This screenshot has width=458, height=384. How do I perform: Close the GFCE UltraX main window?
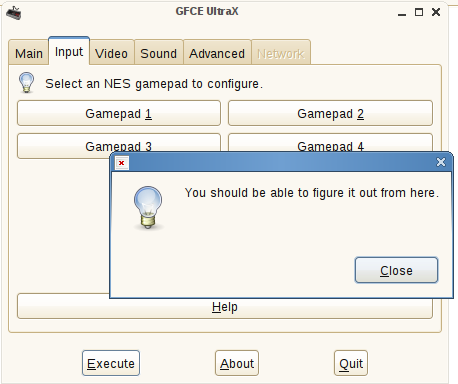click(436, 12)
